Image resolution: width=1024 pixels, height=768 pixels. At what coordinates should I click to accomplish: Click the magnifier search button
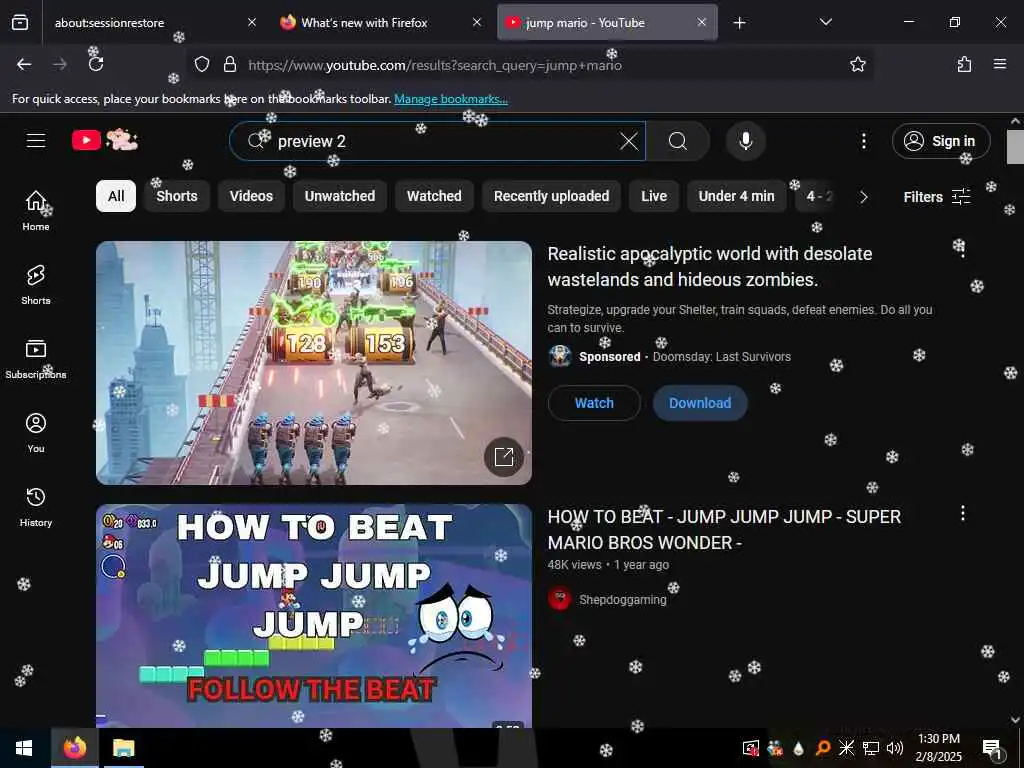pos(678,141)
